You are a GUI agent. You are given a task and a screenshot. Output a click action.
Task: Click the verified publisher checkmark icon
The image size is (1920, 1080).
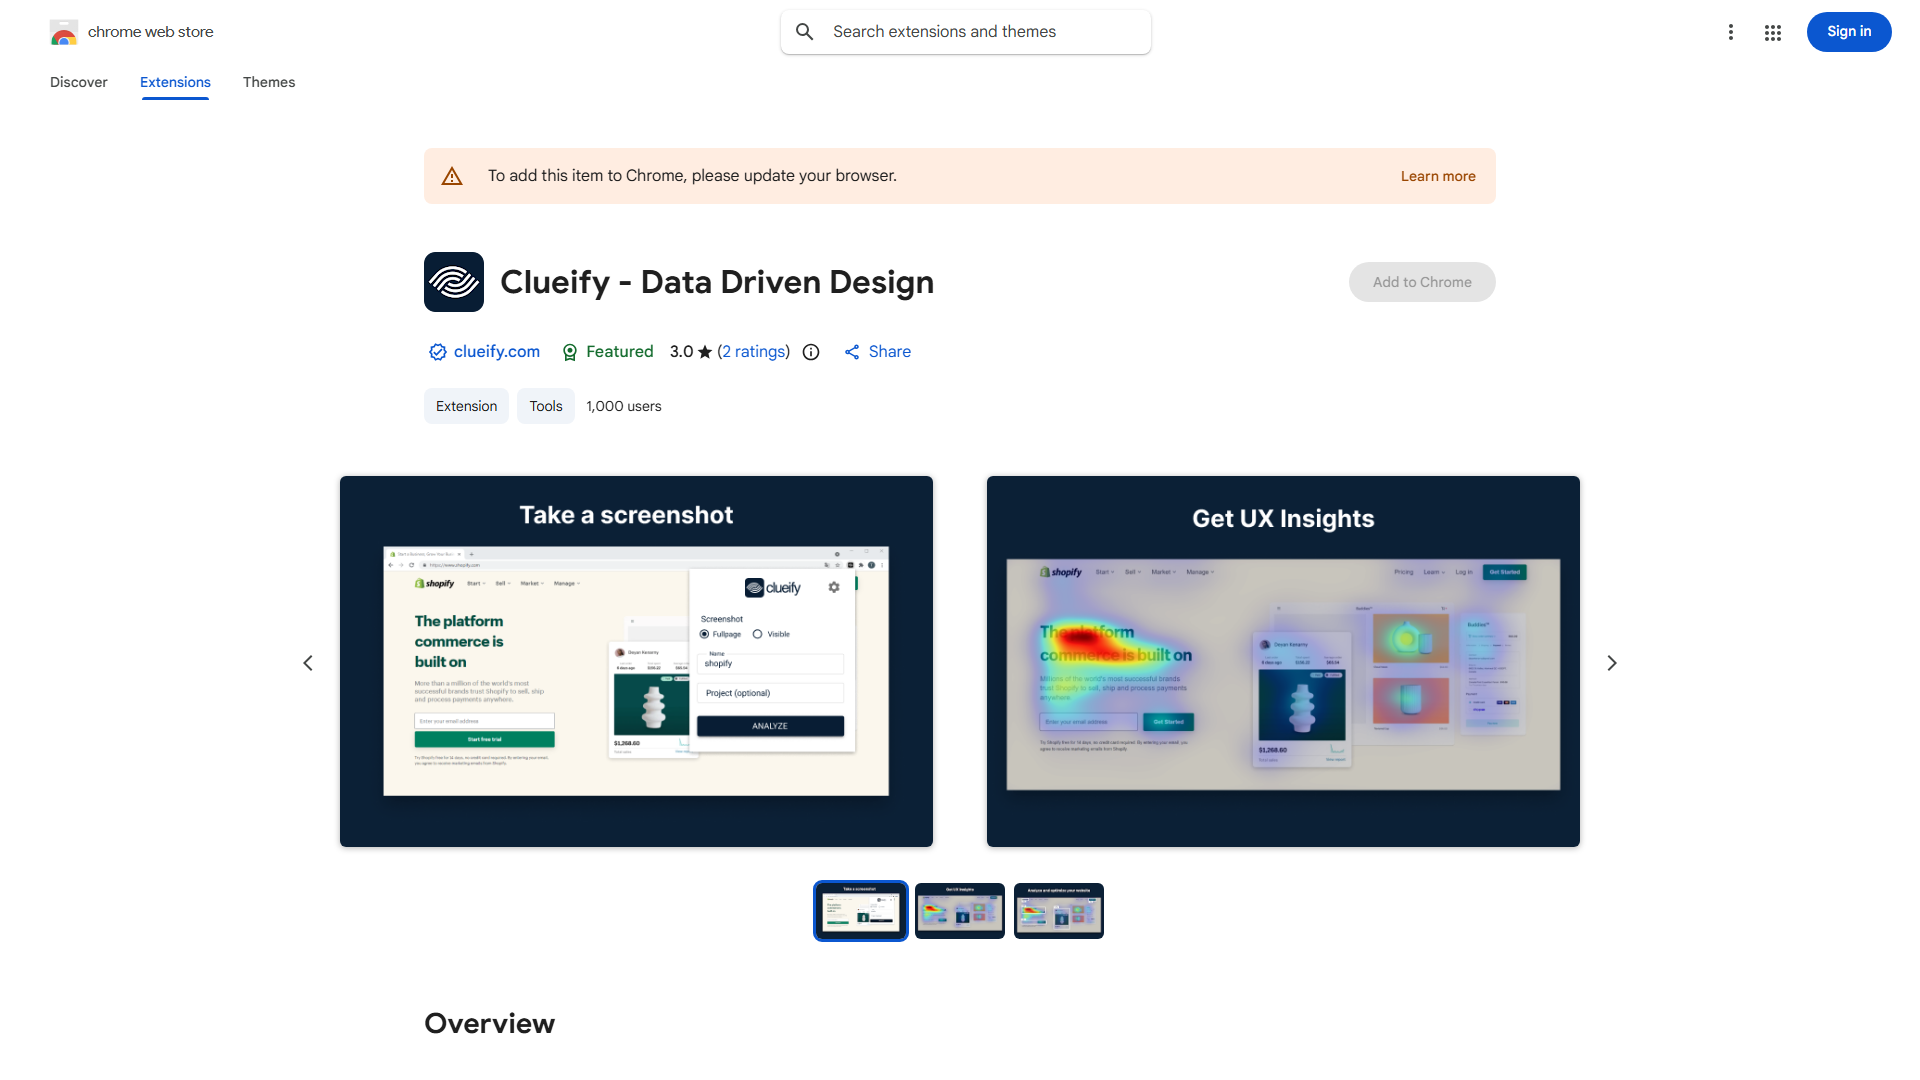coord(437,352)
